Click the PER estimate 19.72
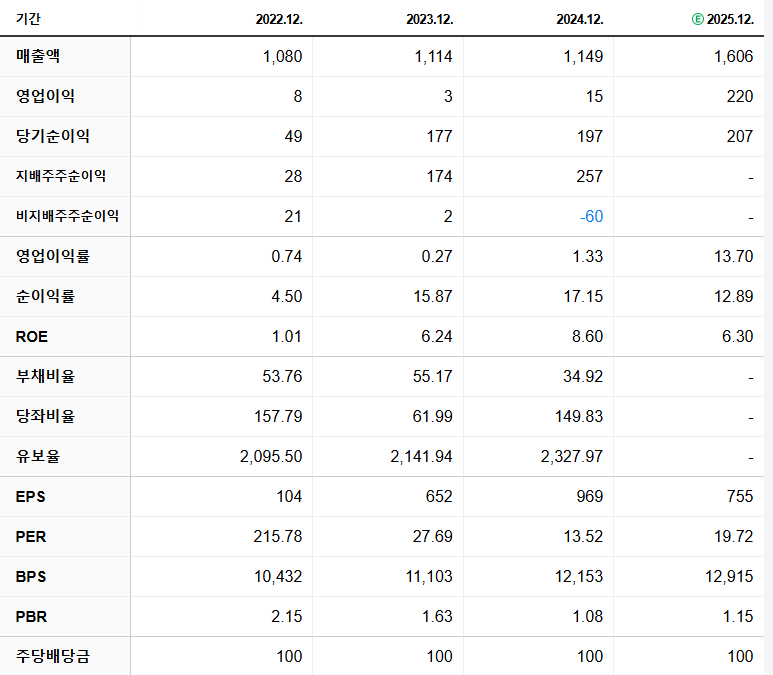 734,536
